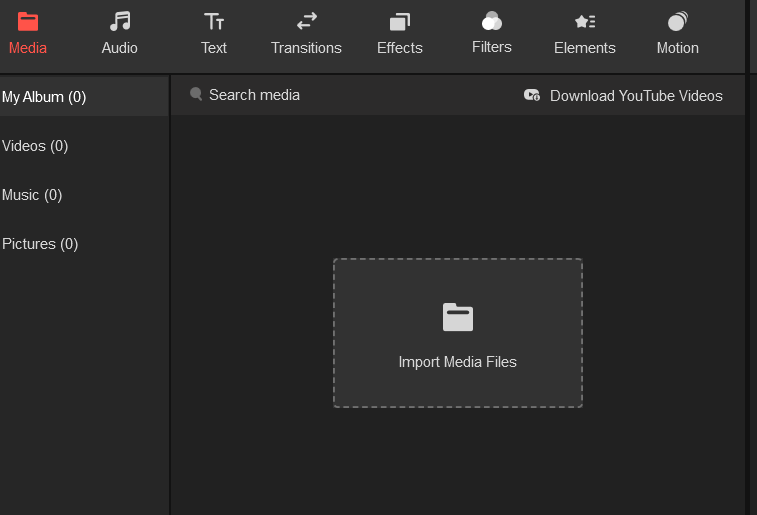Show the Music (0) category
The height and width of the screenshot is (515, 757).
[32, 195]
